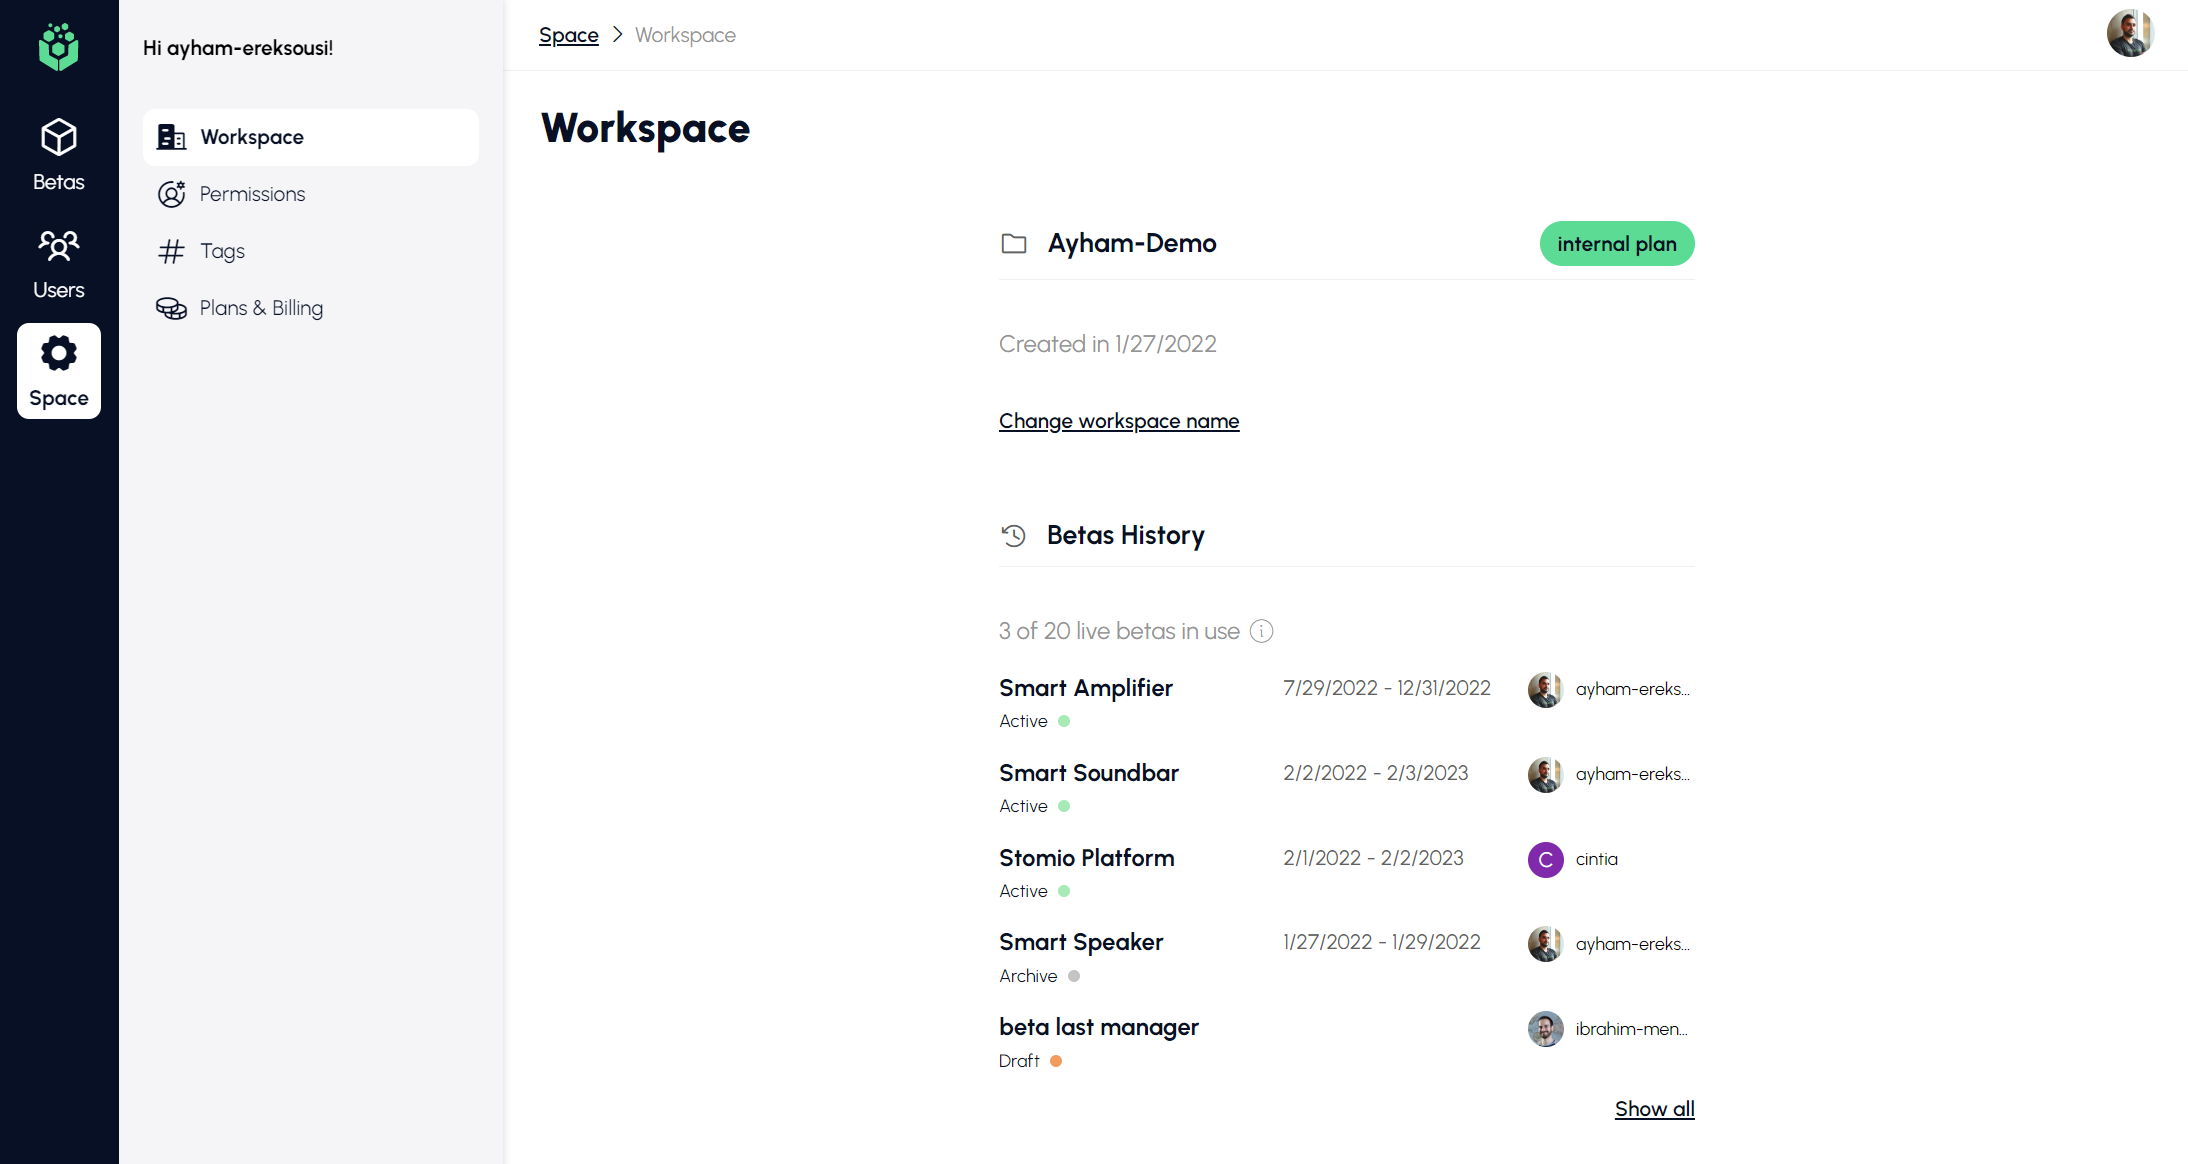Click the Space breadcrumb link

568,35
